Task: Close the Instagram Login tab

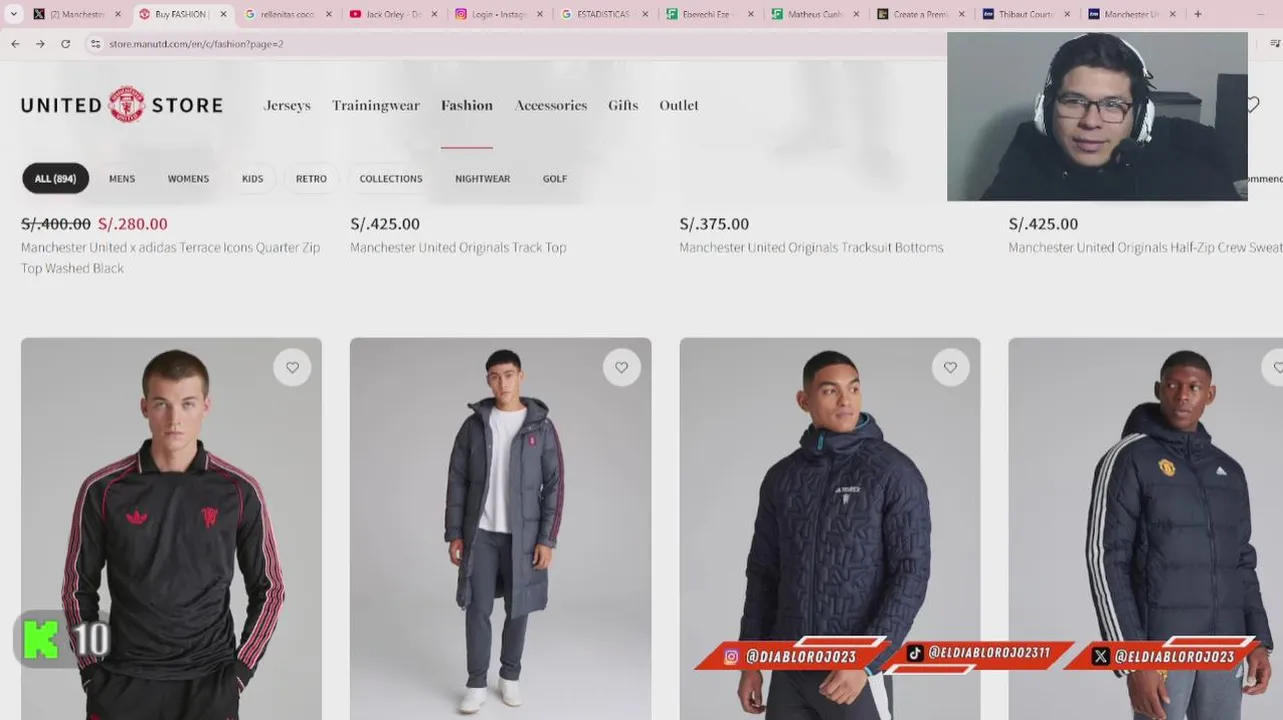Action: tap(540, 14)
